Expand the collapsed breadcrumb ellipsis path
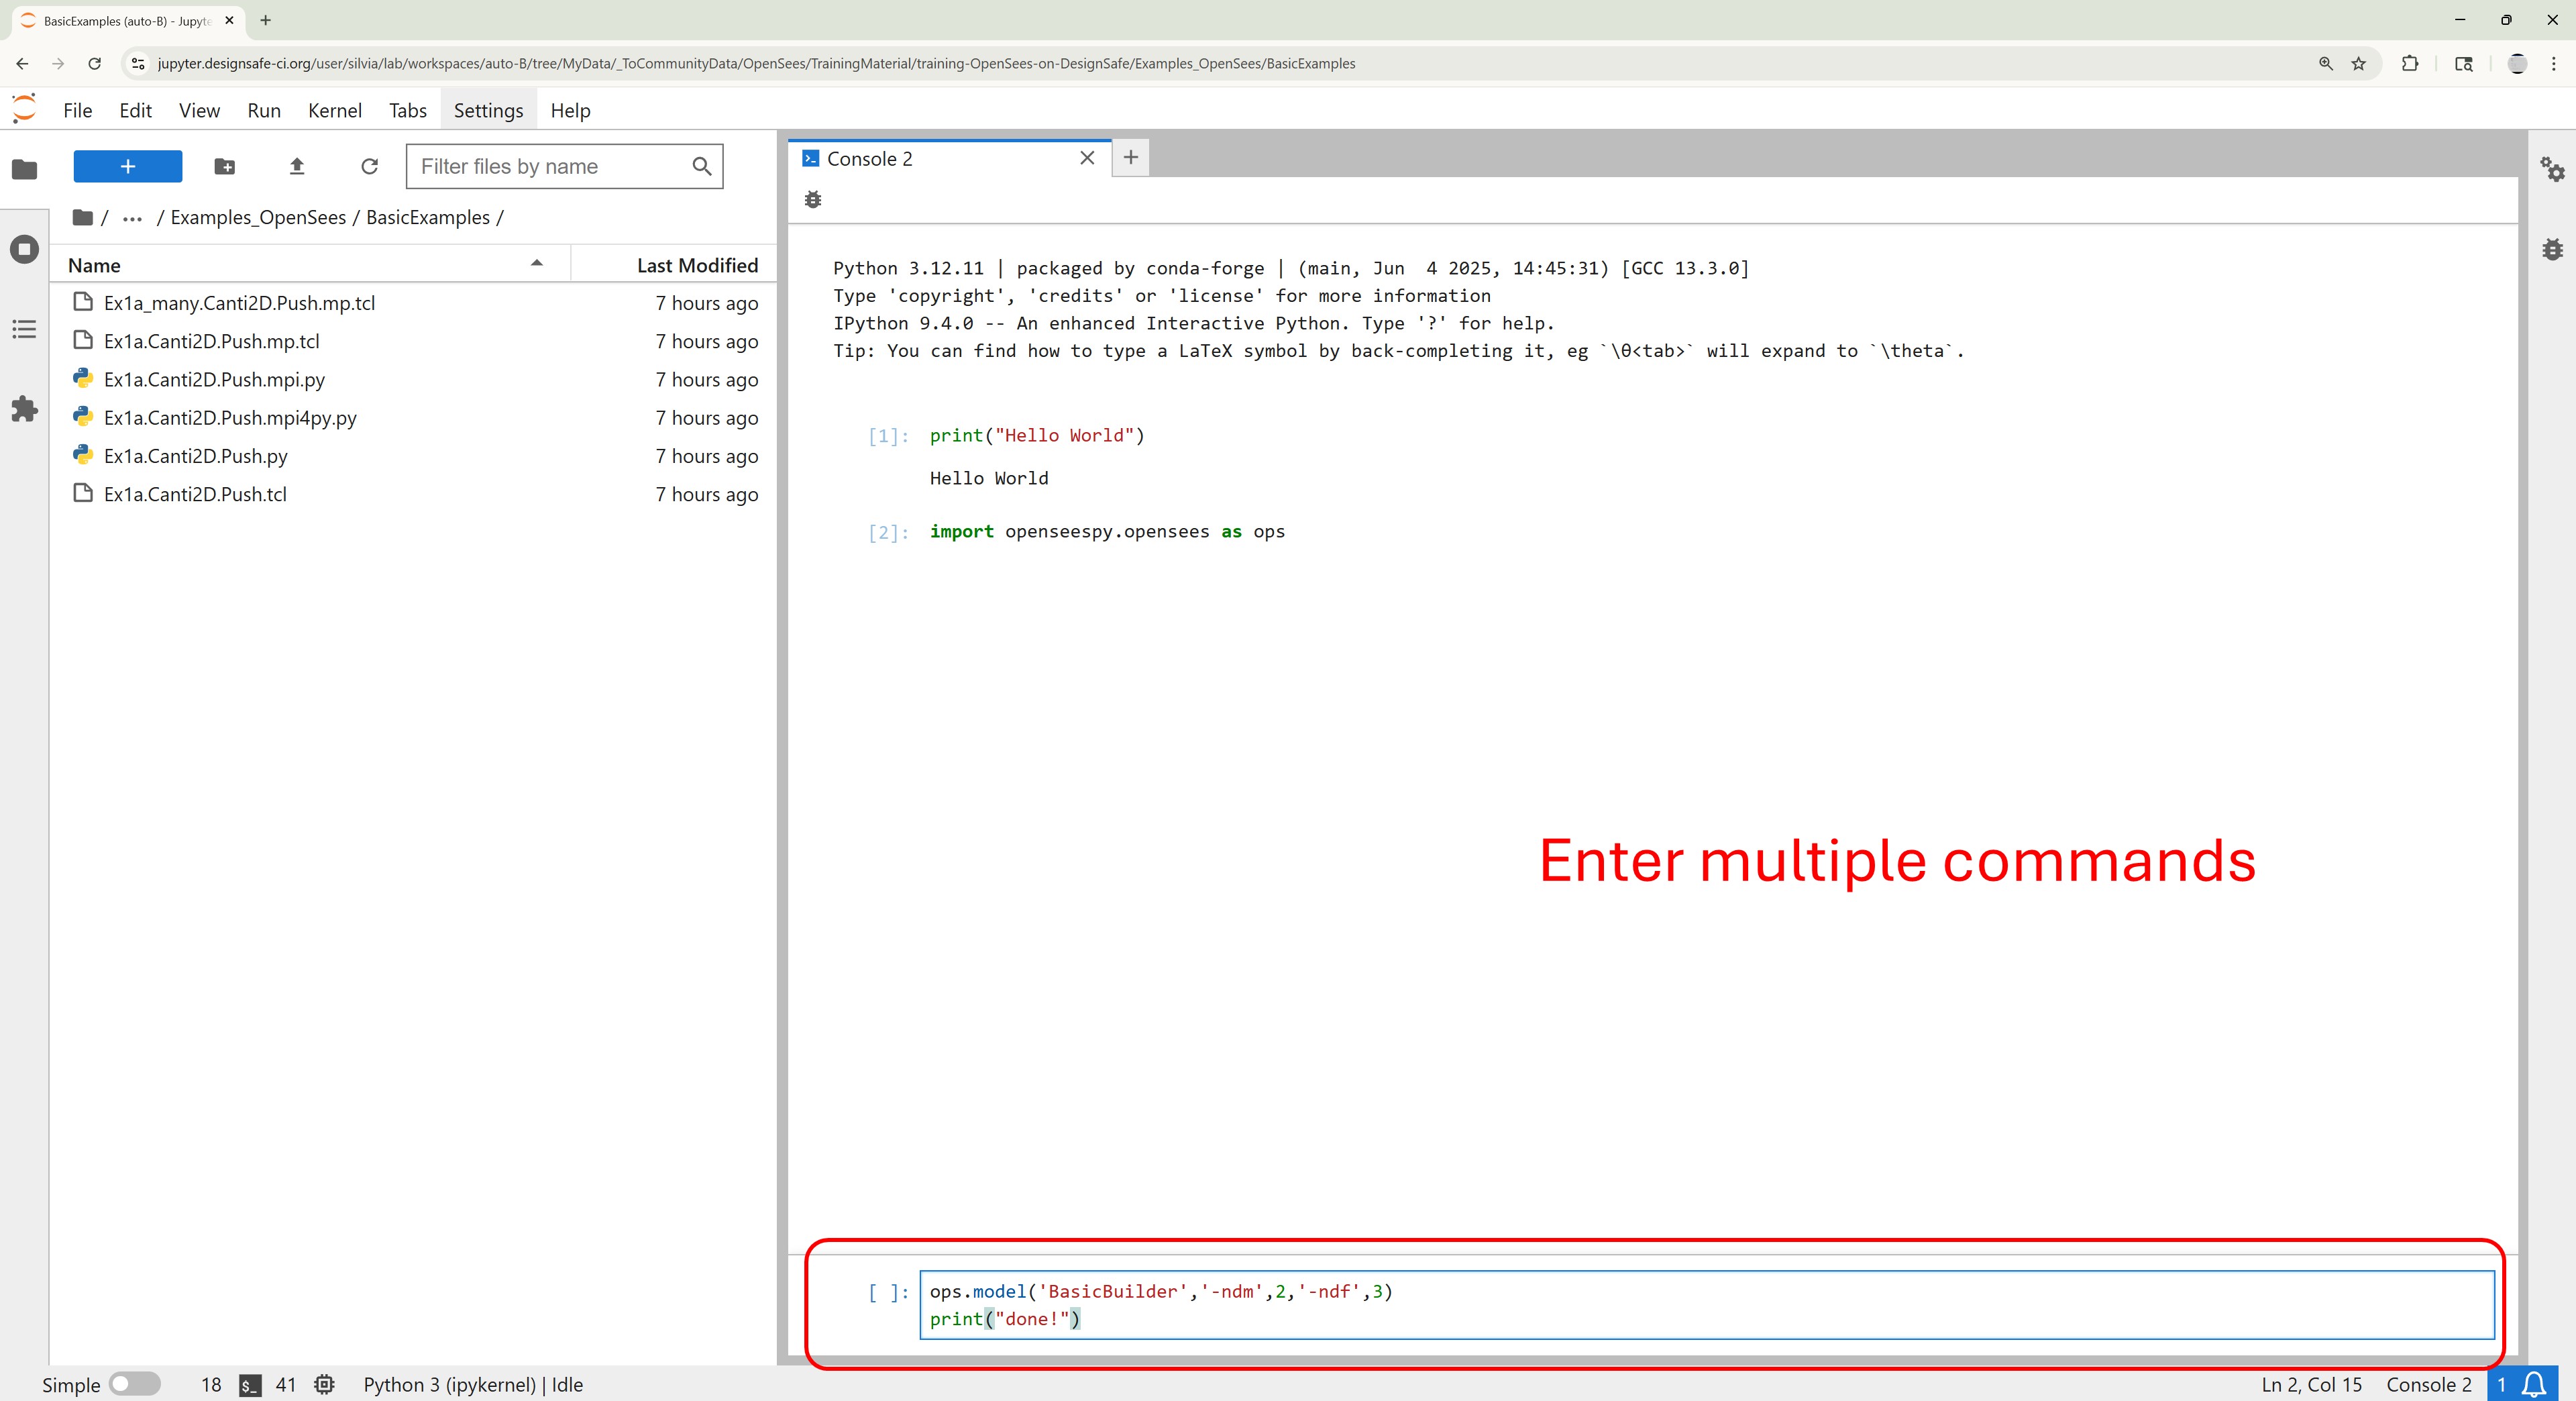 132,218
